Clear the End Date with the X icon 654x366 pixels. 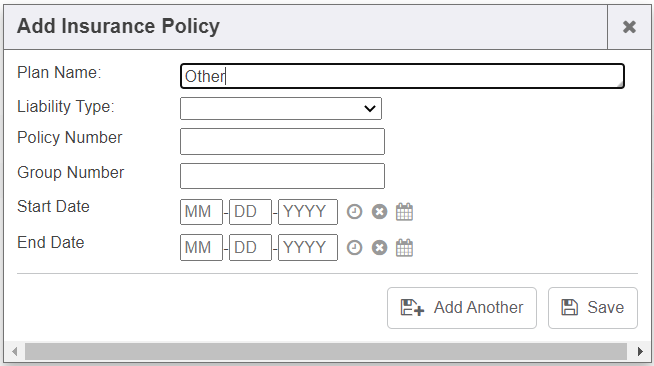(x=380, y=248)
